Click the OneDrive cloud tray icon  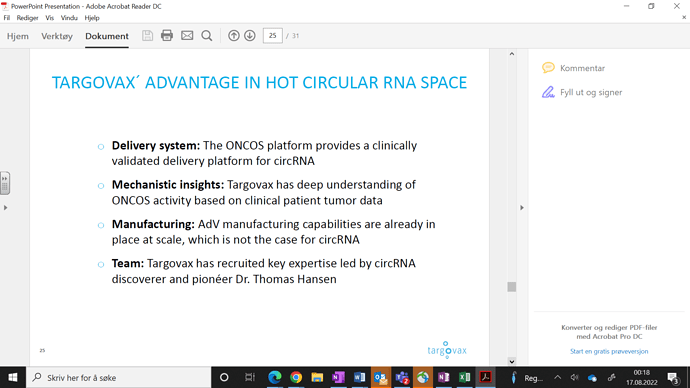592,378
